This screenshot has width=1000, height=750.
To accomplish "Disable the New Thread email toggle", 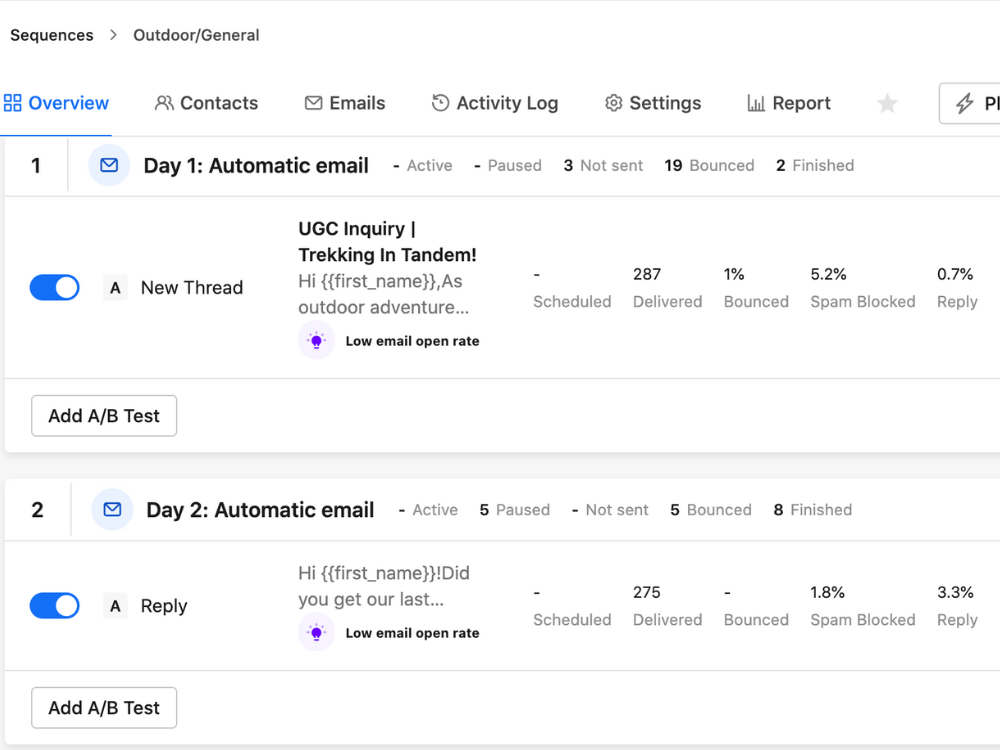I will [55, 288].
